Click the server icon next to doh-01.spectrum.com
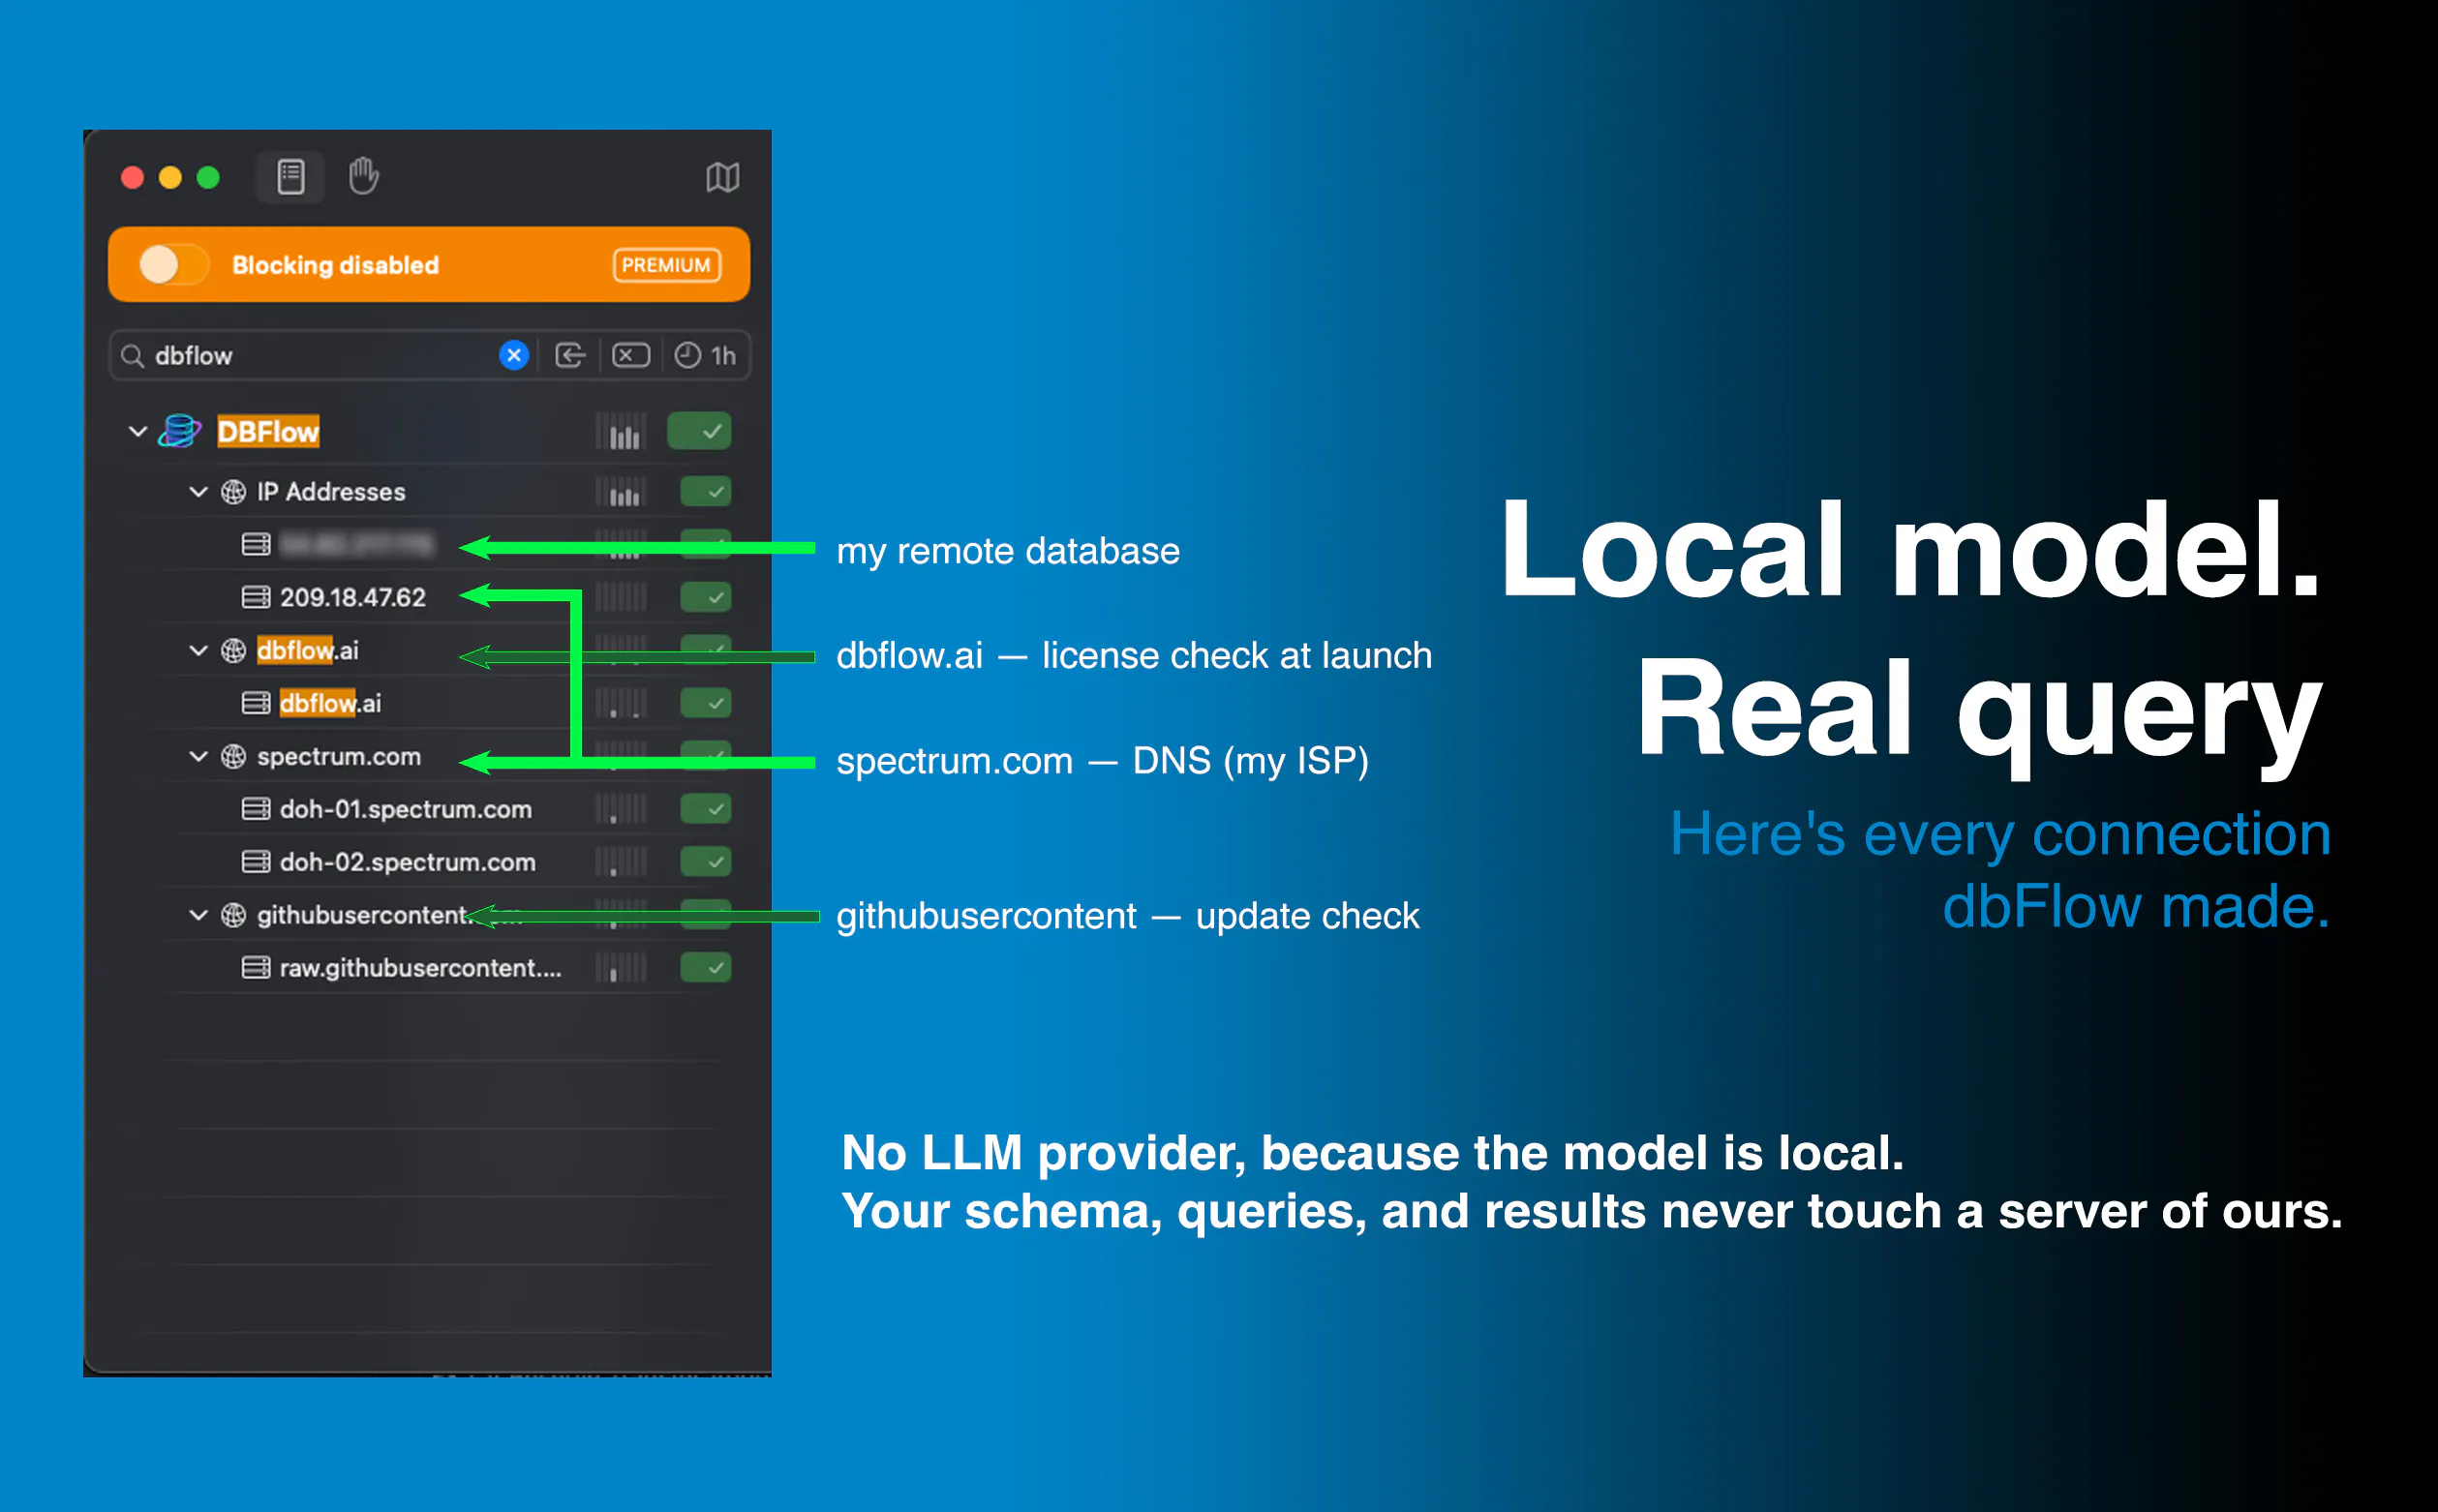Screen dimensions: 2438x1512 point(256,809)
